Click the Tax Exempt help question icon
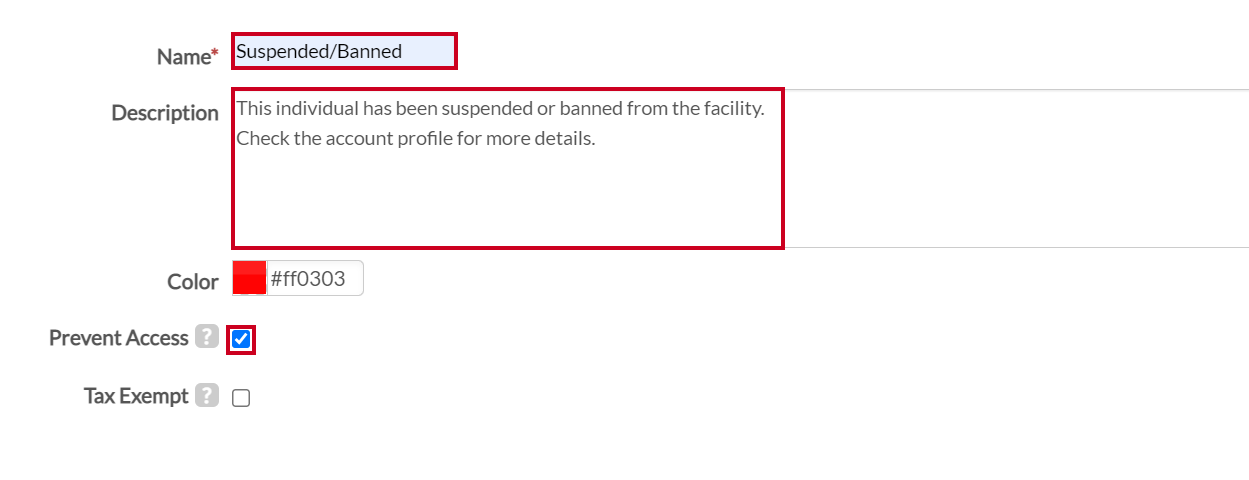Screen dimensions: 1249x480 click(x=207, y=395)
